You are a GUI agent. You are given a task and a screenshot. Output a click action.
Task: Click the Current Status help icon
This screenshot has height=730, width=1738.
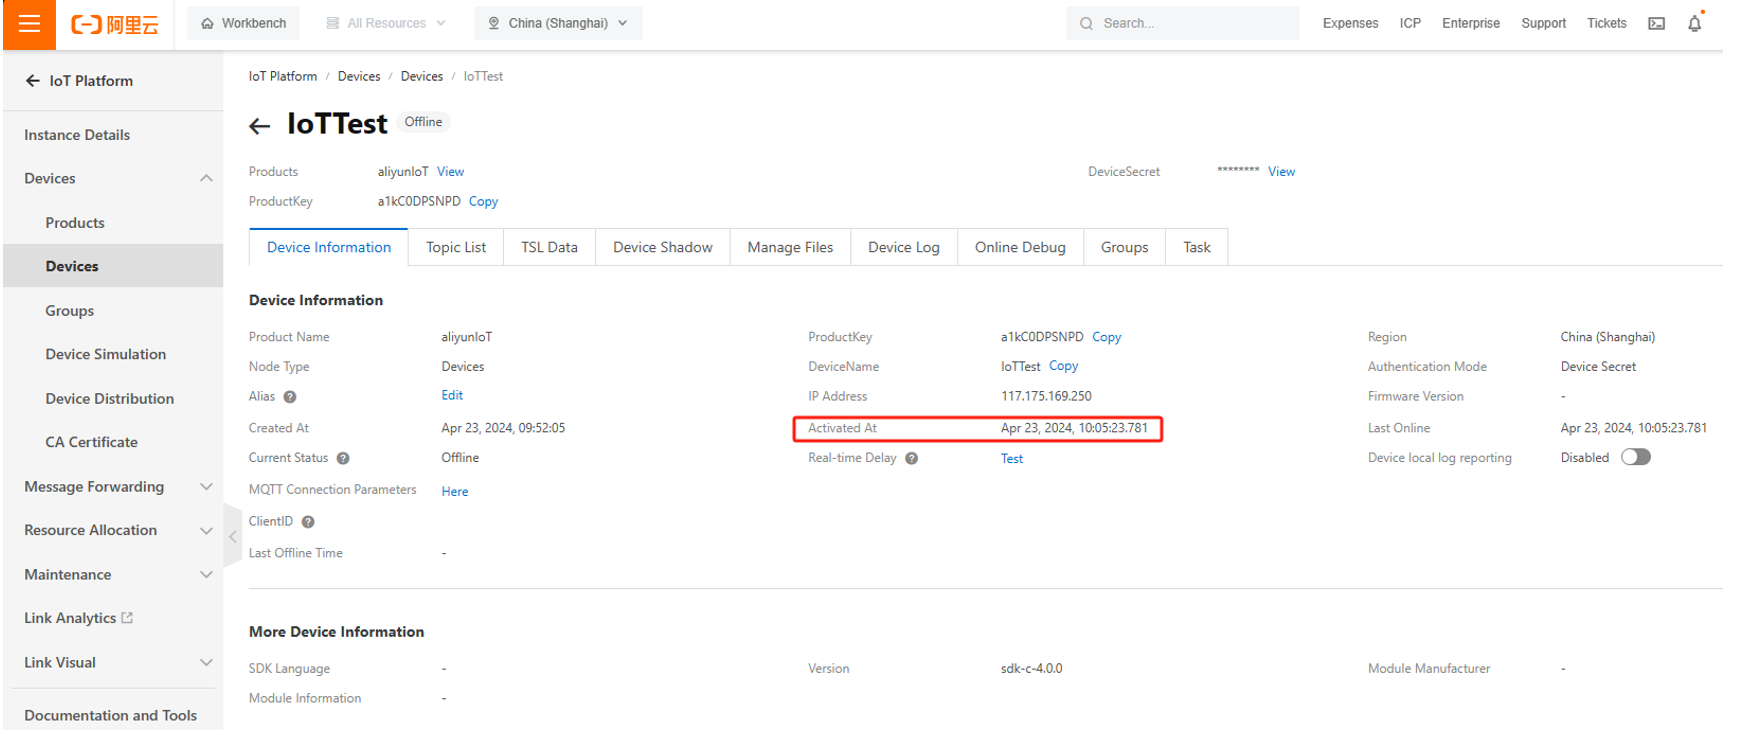[343, 459]
